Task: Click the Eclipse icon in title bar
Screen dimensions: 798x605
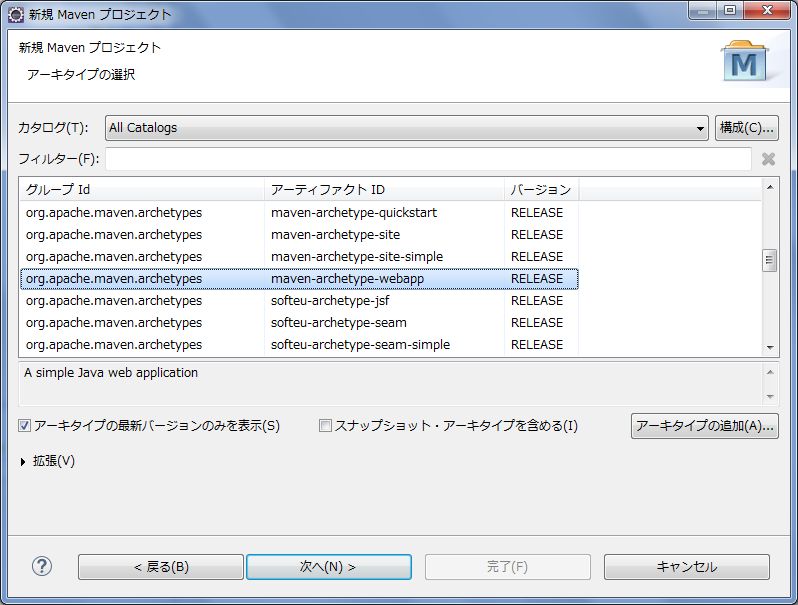Action: click(16, 14)
